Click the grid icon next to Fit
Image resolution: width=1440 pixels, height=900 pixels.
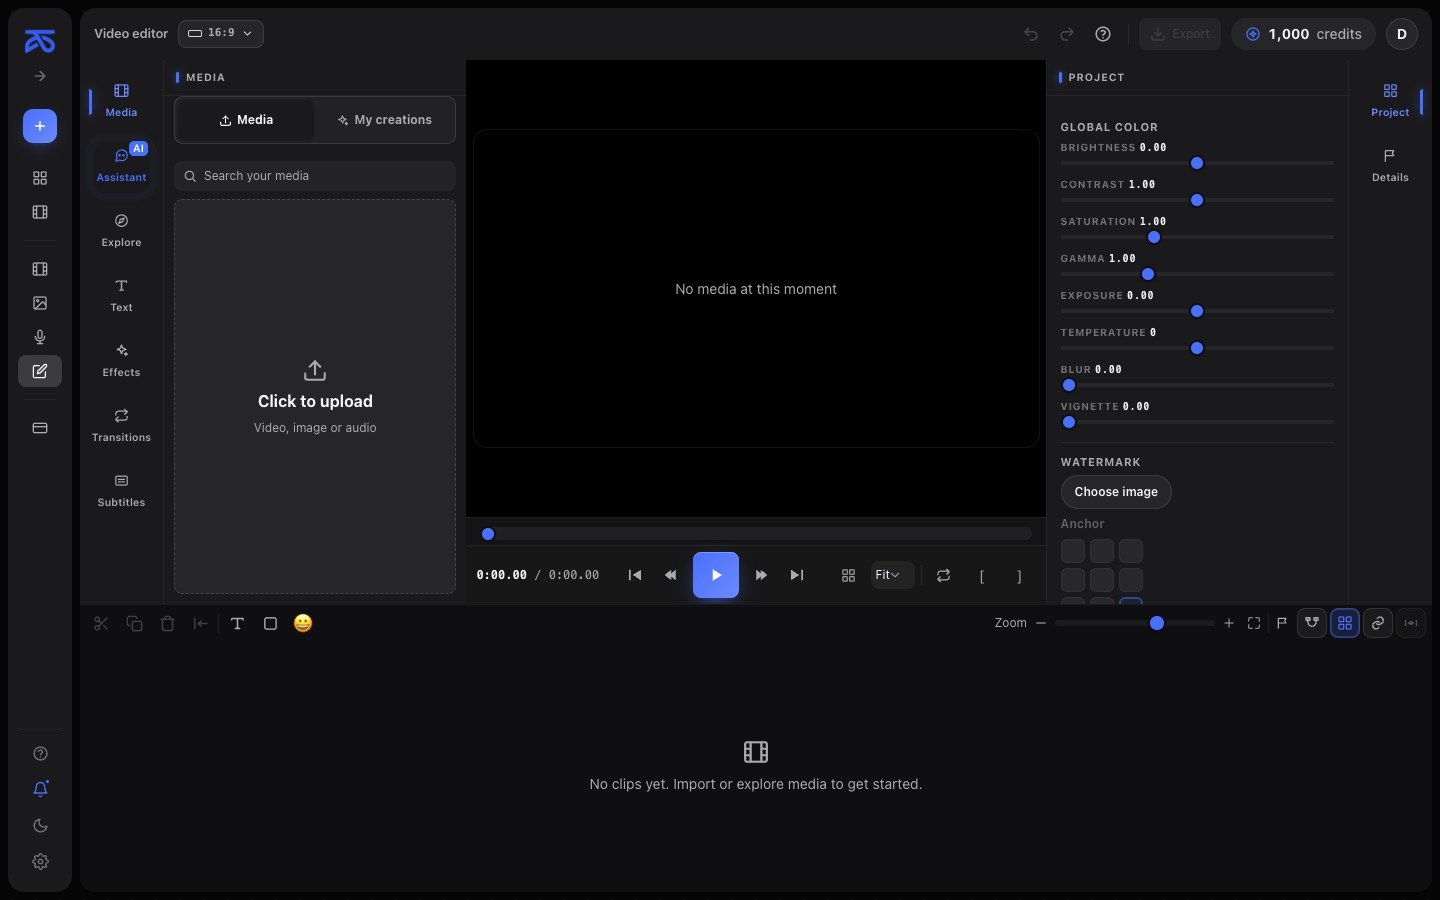pyautogui.click(x=848, y=575)
